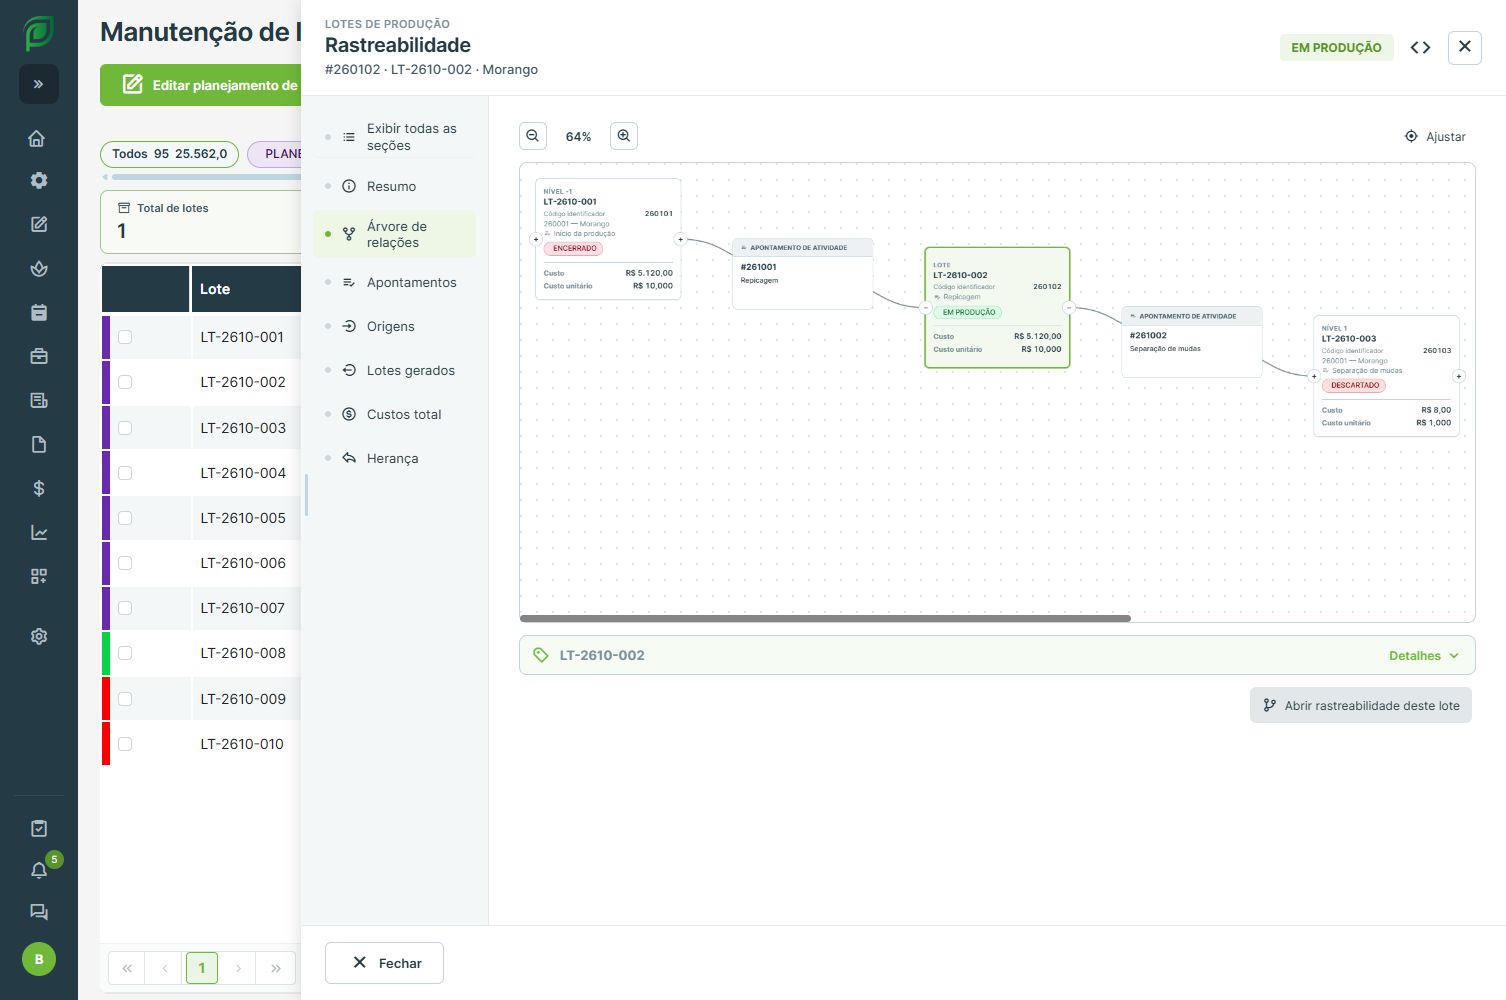Go to Origens section
Screen dimensions: 1506x1000
395,326
